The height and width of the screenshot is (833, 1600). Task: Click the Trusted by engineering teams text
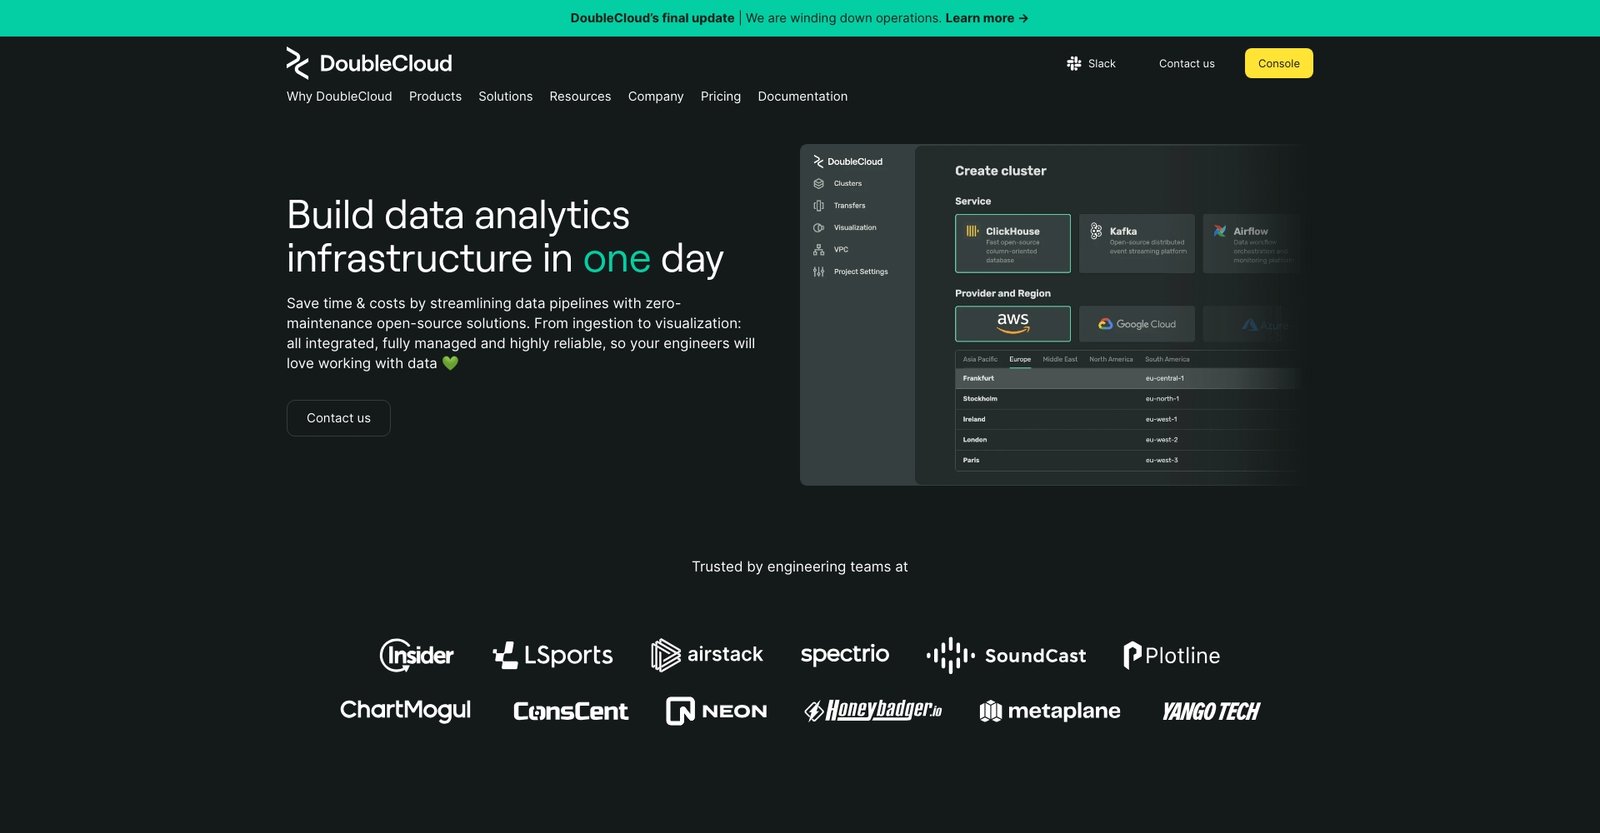pyautogui.click(x=800, y=567)
